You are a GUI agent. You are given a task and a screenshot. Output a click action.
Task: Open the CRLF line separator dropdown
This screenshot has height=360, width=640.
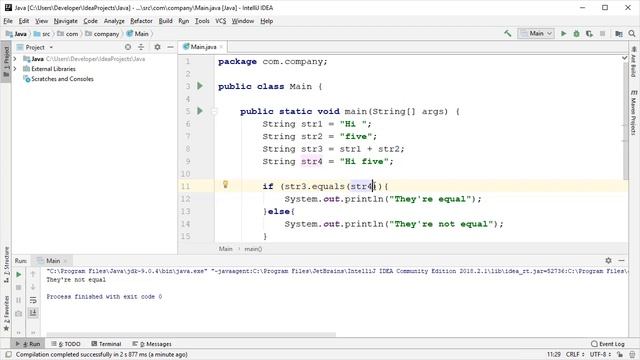tap(575, 355)
